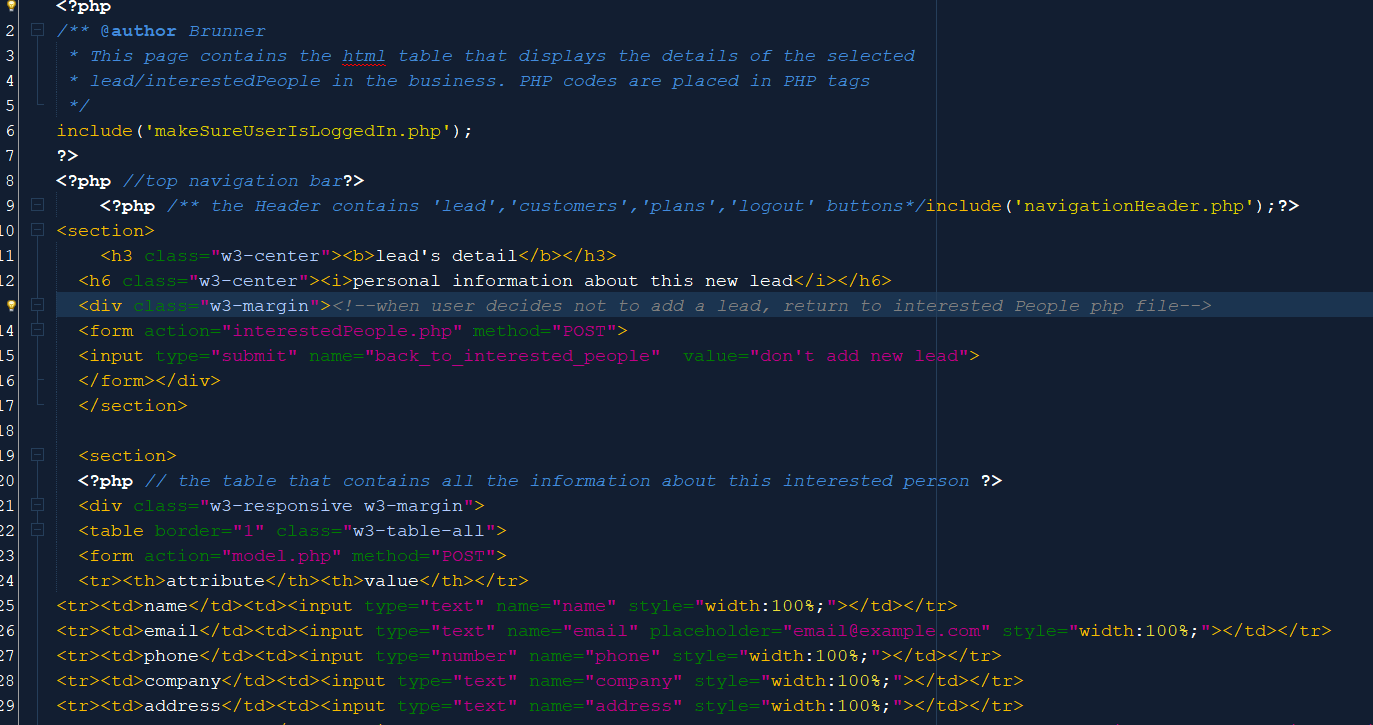The height and width of the screenshot is (725, 1373).
Task: Click the "back_to_interested_people" name value
Action: tap(512, 356)
